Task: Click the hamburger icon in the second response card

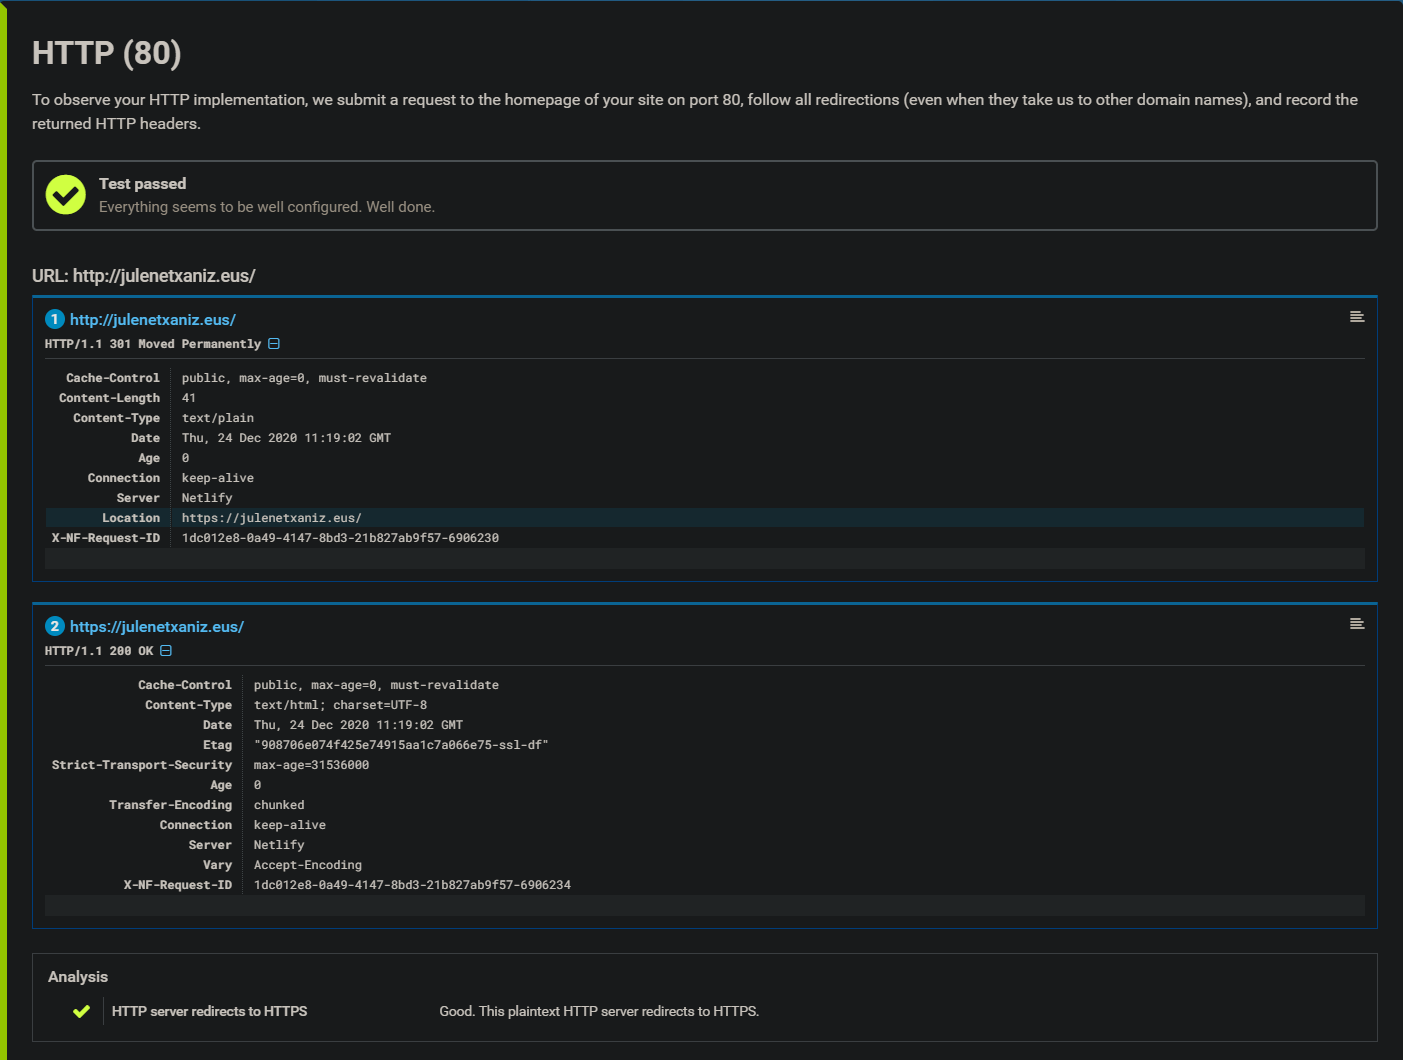Action: point(1356,623)
